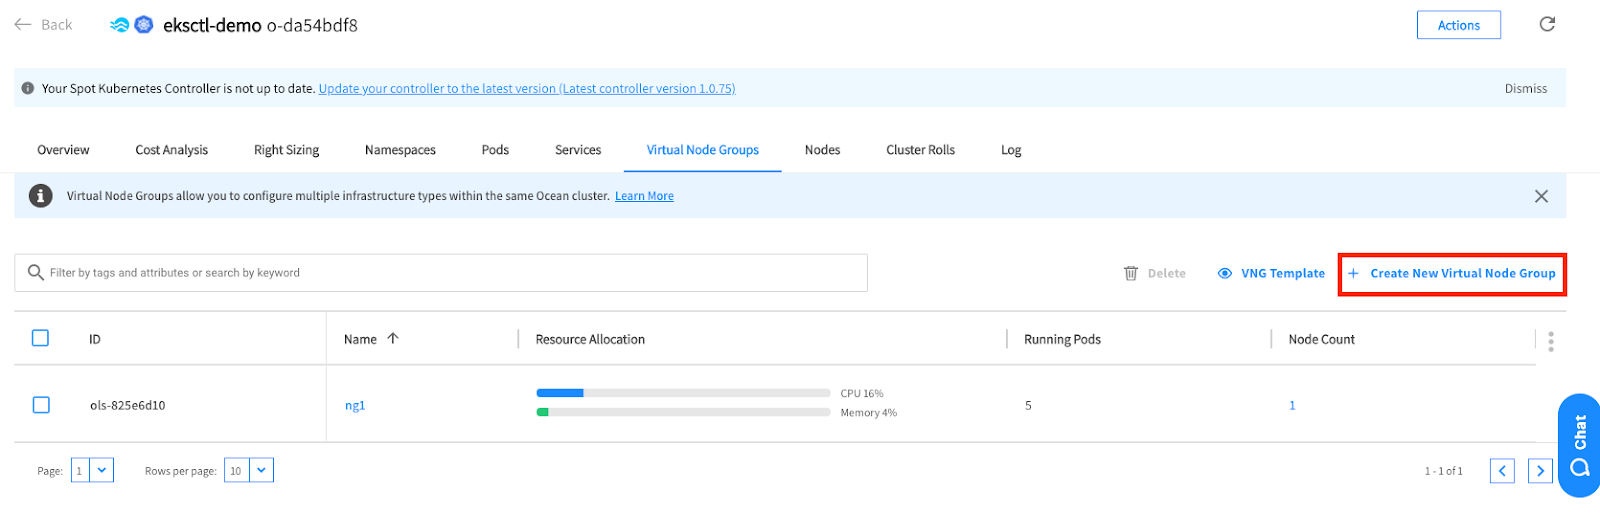Click the info icon in controller notice
The image size is (1600, 514).
click(x=28, y=88)
